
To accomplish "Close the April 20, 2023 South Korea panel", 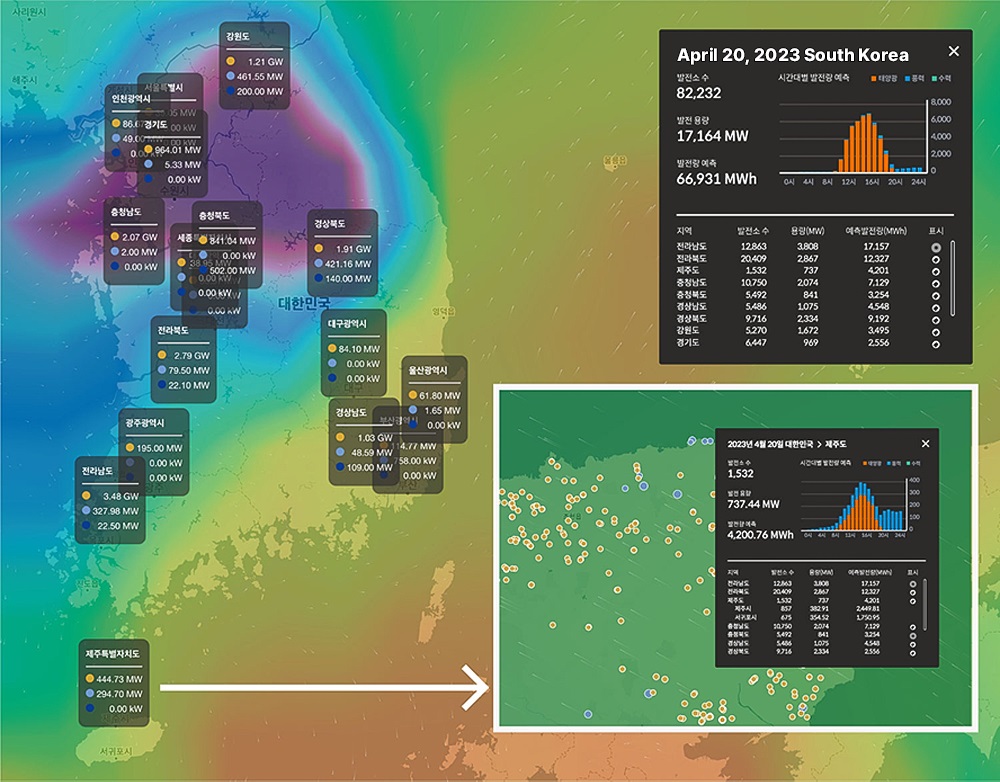I will coord(953,51).
